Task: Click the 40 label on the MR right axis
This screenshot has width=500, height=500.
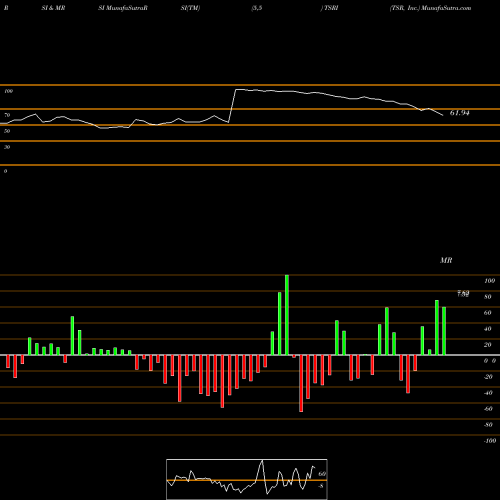Action: coord(488,329)
